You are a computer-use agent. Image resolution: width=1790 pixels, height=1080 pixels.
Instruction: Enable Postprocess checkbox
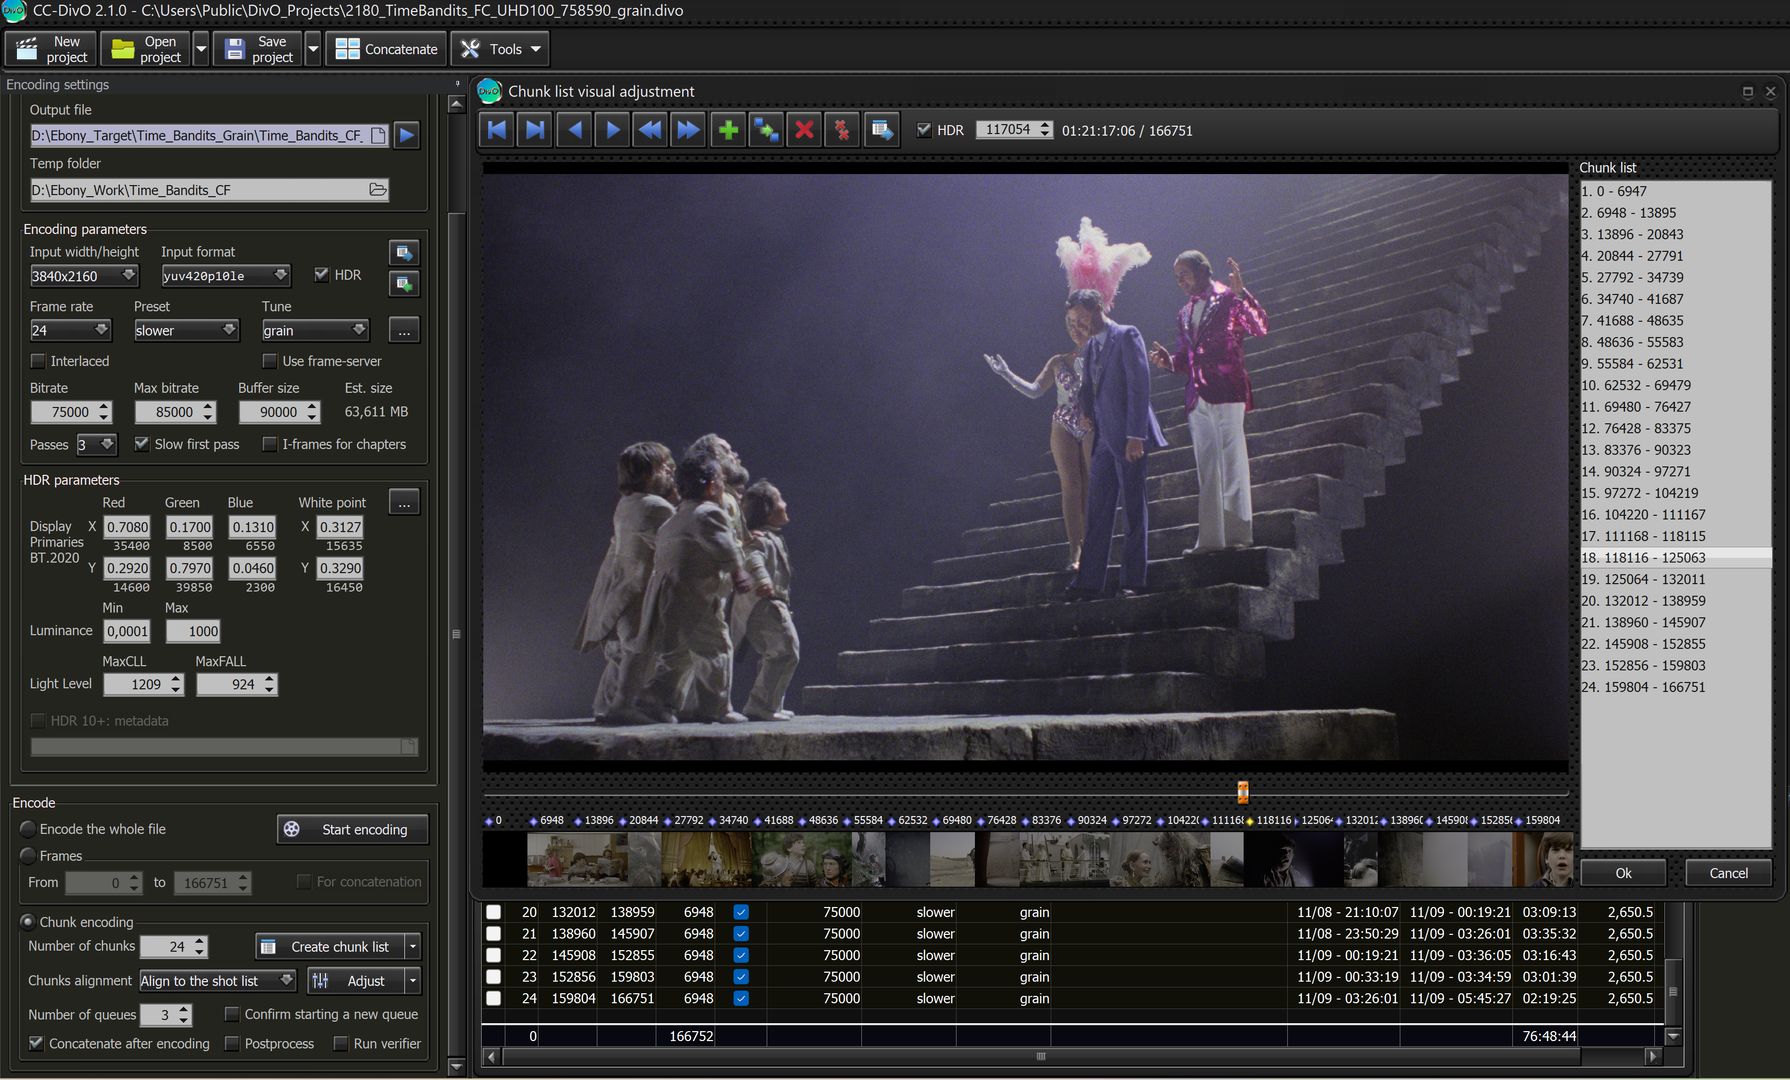232,1043
